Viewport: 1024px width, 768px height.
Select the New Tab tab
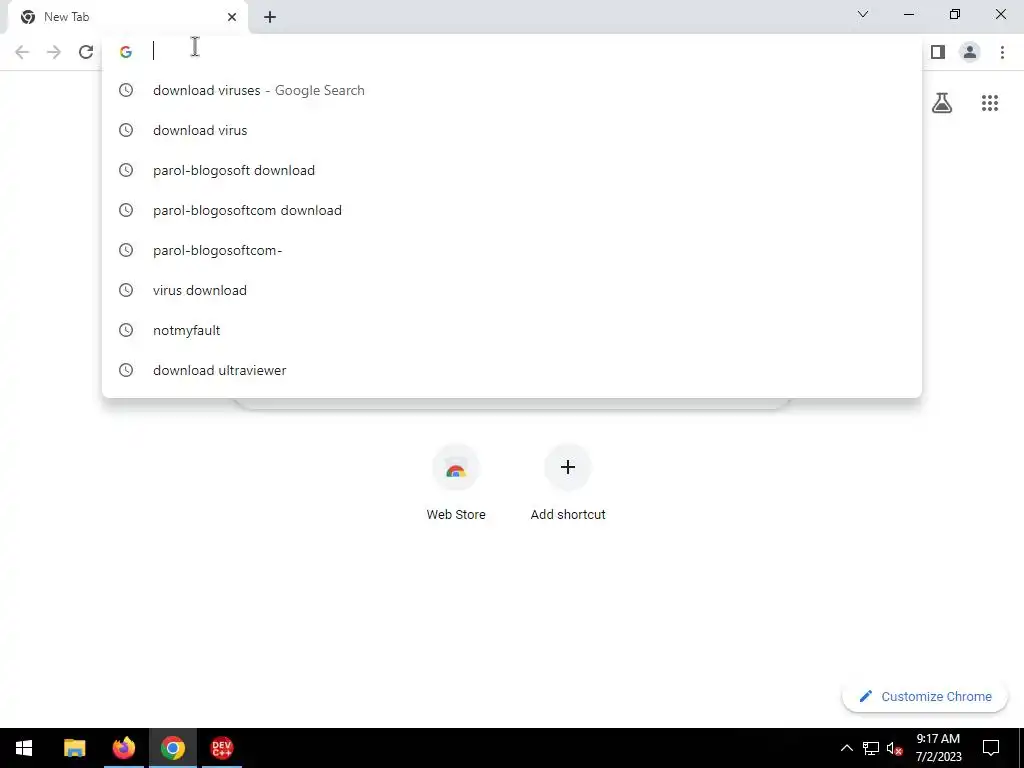pyautogui.click(x=127, y=17)
